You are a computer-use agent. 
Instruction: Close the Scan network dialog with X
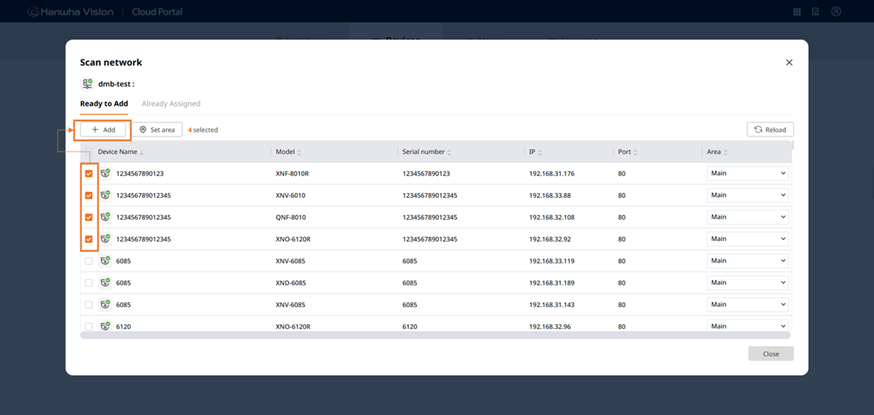(789, 62)
